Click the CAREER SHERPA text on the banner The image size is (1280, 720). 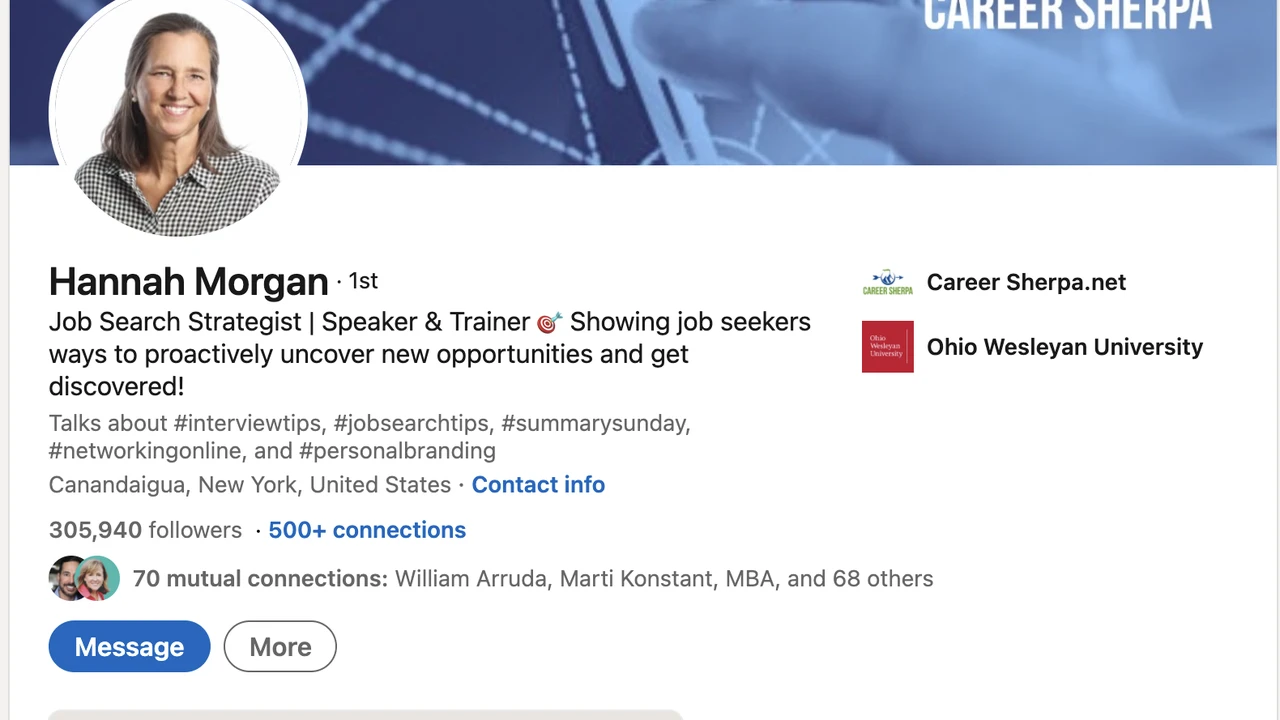1067,16
